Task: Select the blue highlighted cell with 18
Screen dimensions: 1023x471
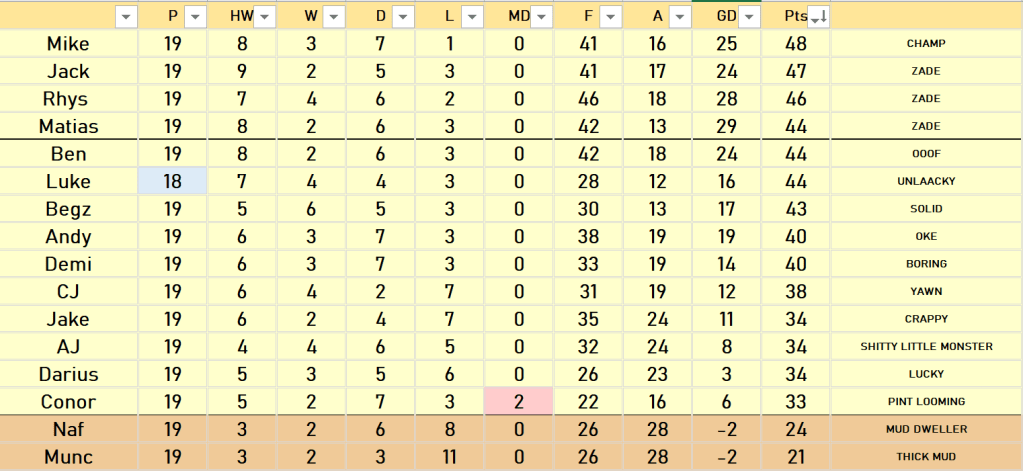Action: (173, 181)
